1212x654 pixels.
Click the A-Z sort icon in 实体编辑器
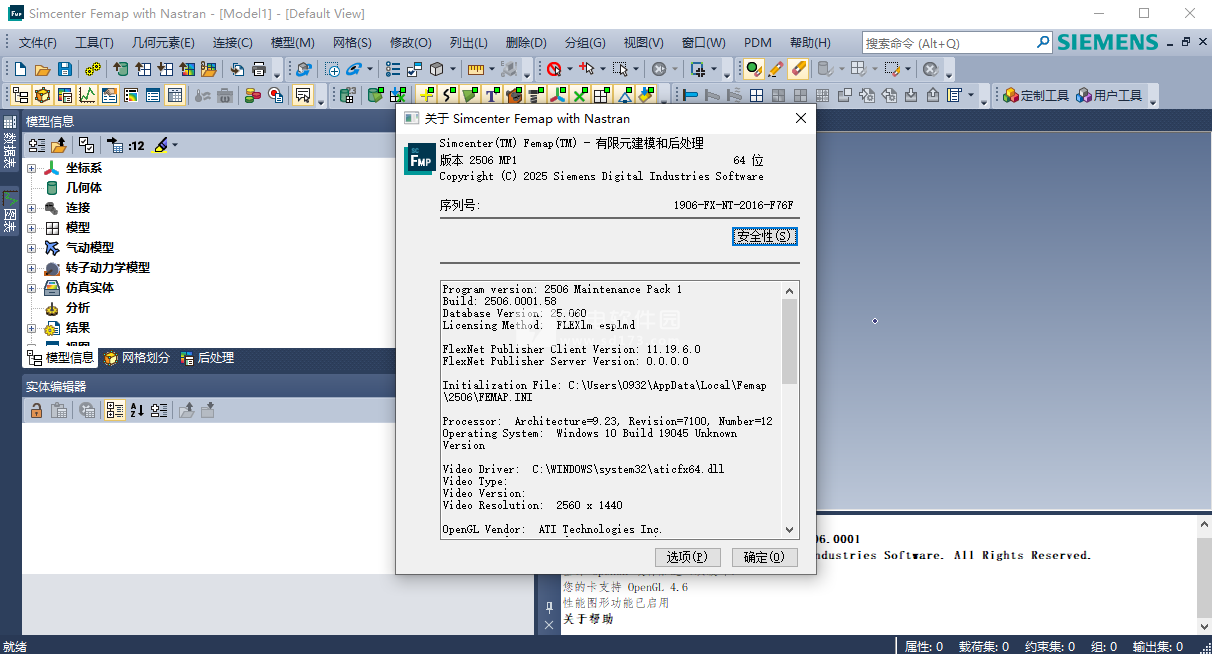pos(137,410)
